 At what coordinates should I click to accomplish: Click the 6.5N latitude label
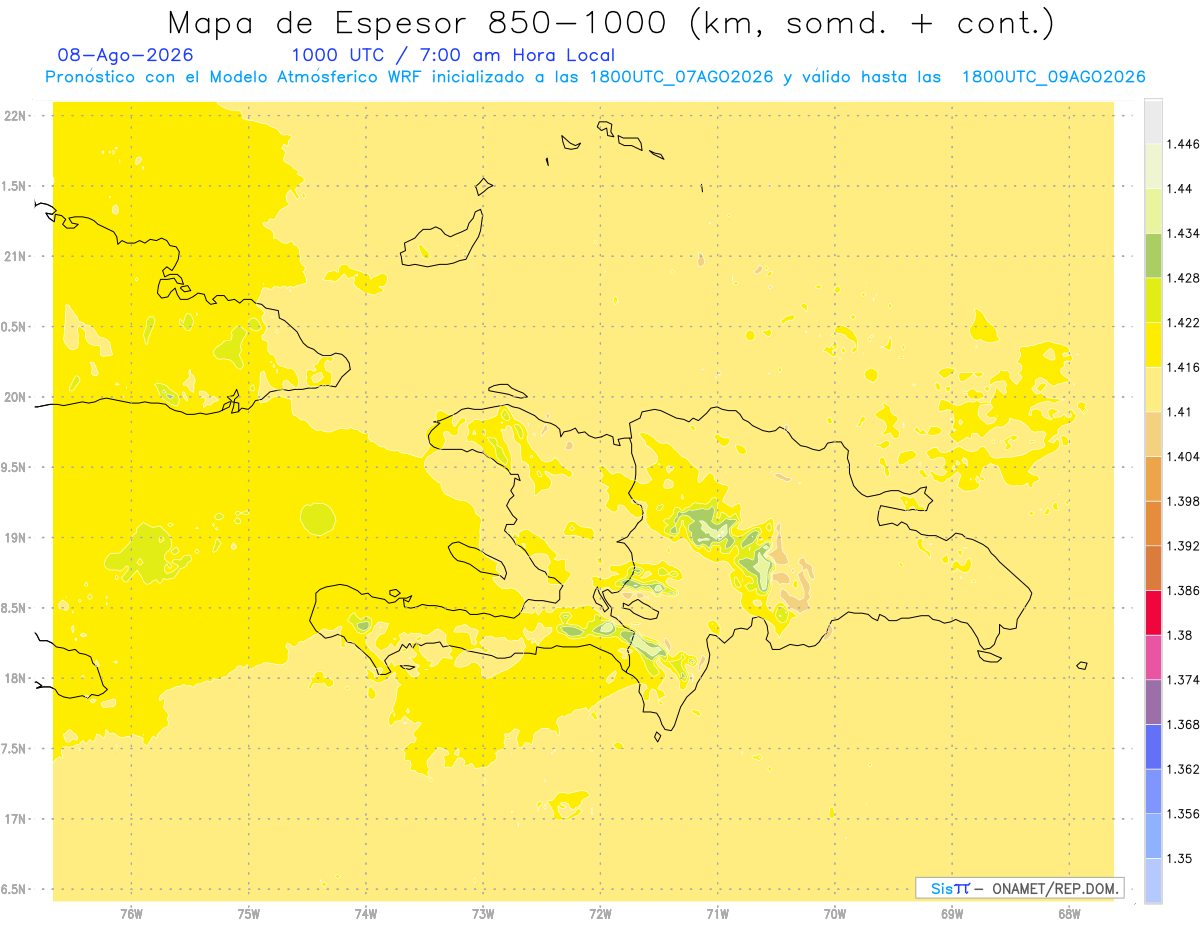tap(15, 889)
